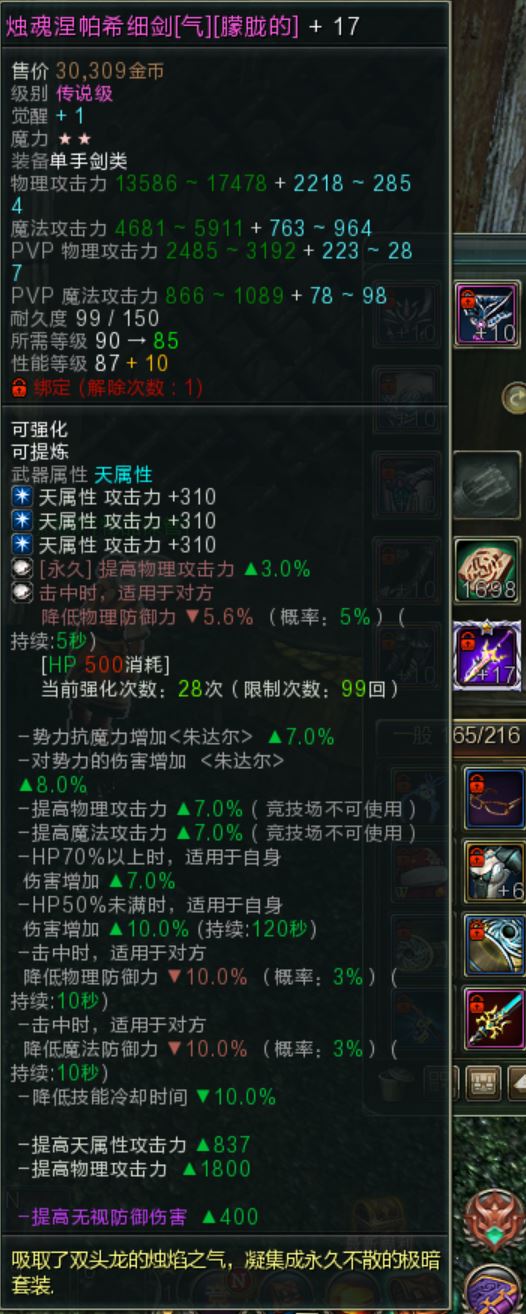Select the scroll stack showing 1698
526x1314 pixels.
click(487, 571)
